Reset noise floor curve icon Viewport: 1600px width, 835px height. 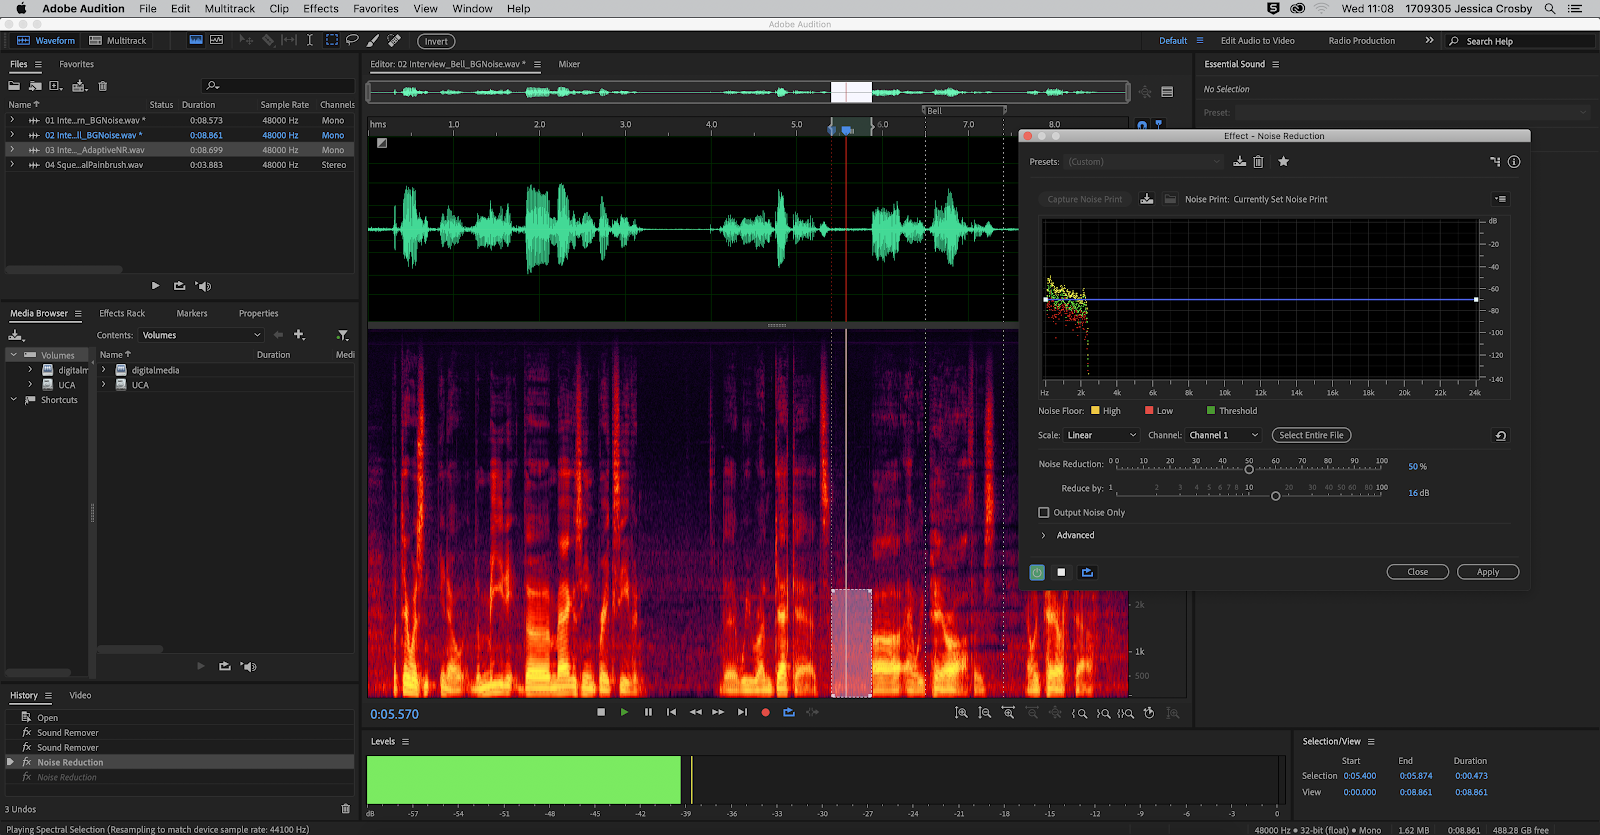[1500, 435]
